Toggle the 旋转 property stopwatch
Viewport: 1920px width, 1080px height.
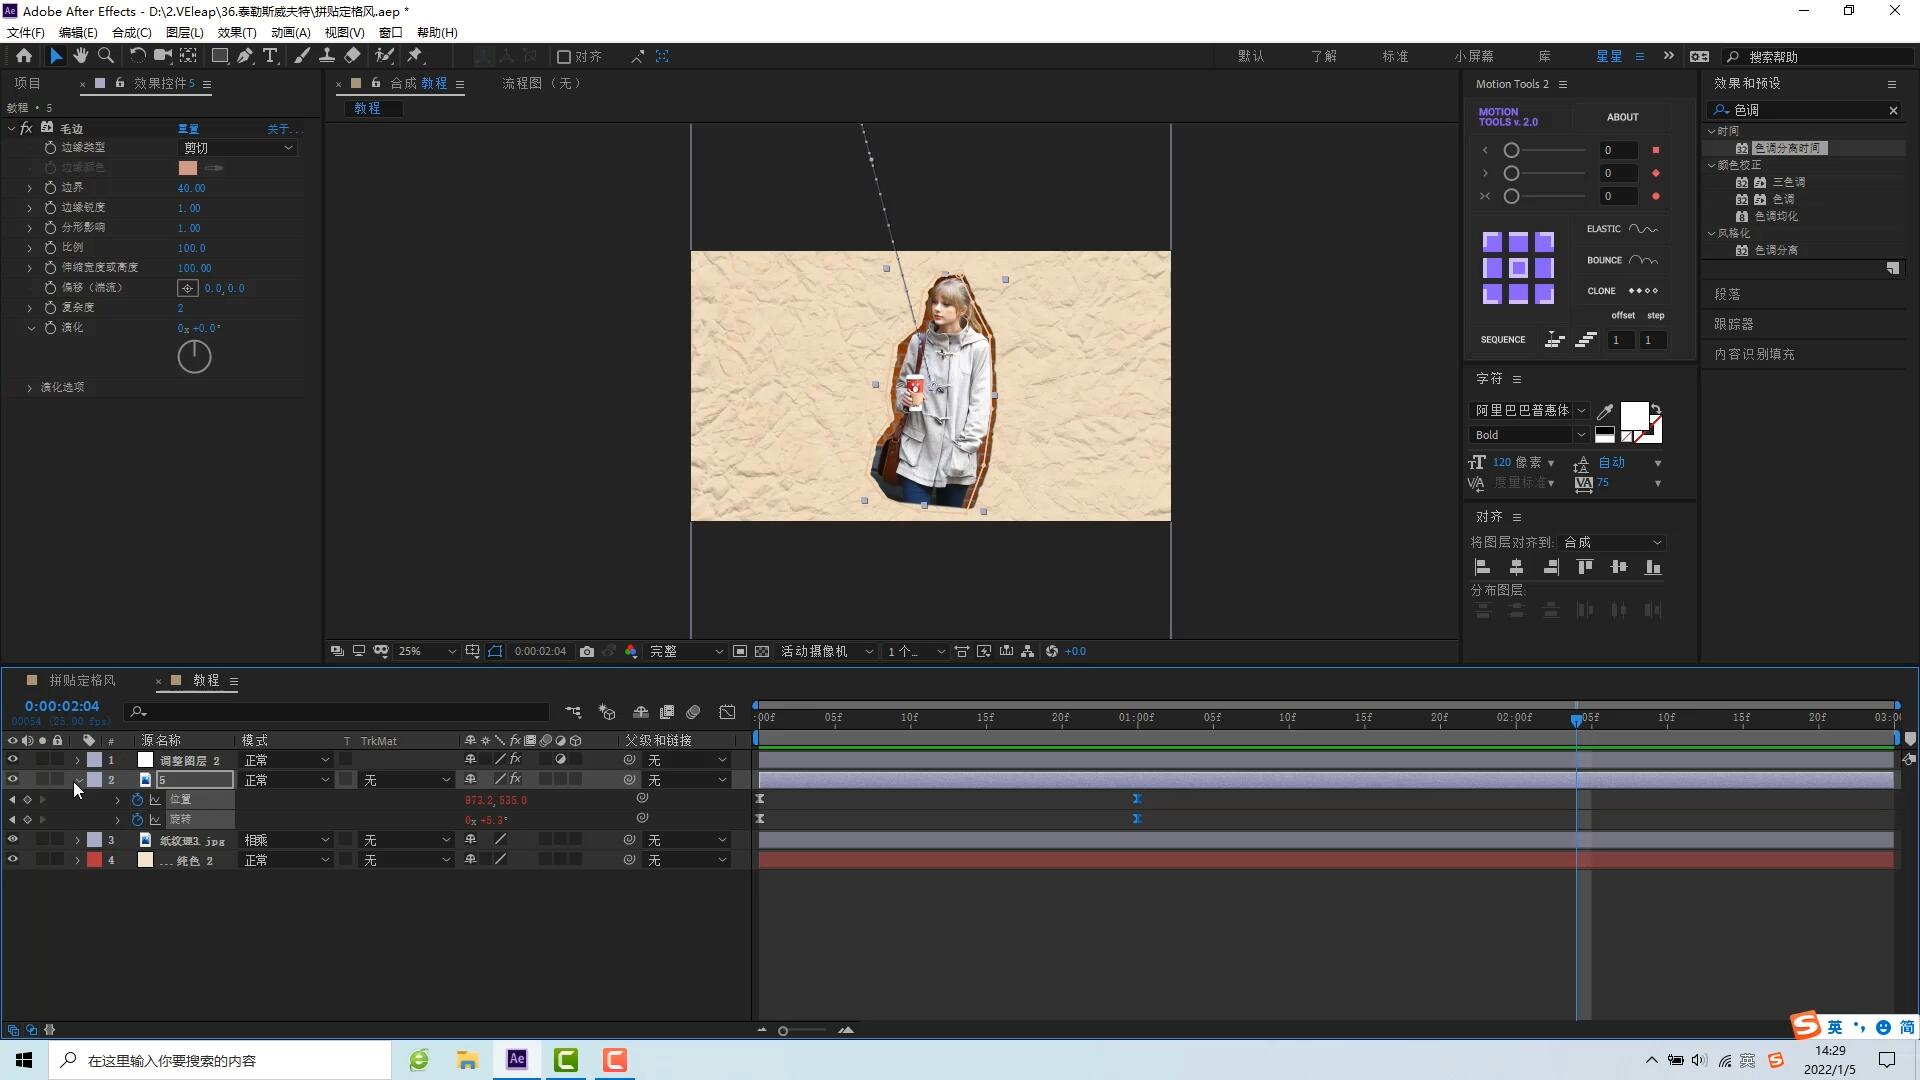137,820
